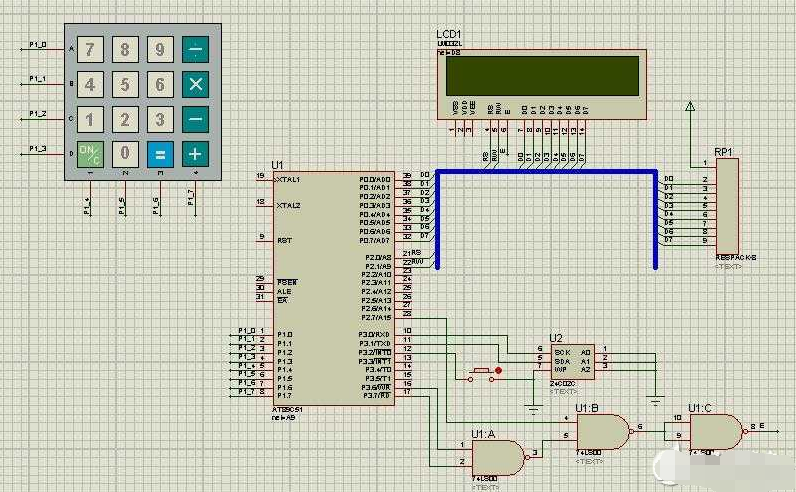Click the minus key on the keypad
The height and width of the screenshot is (492, 796).
[195, 119]
